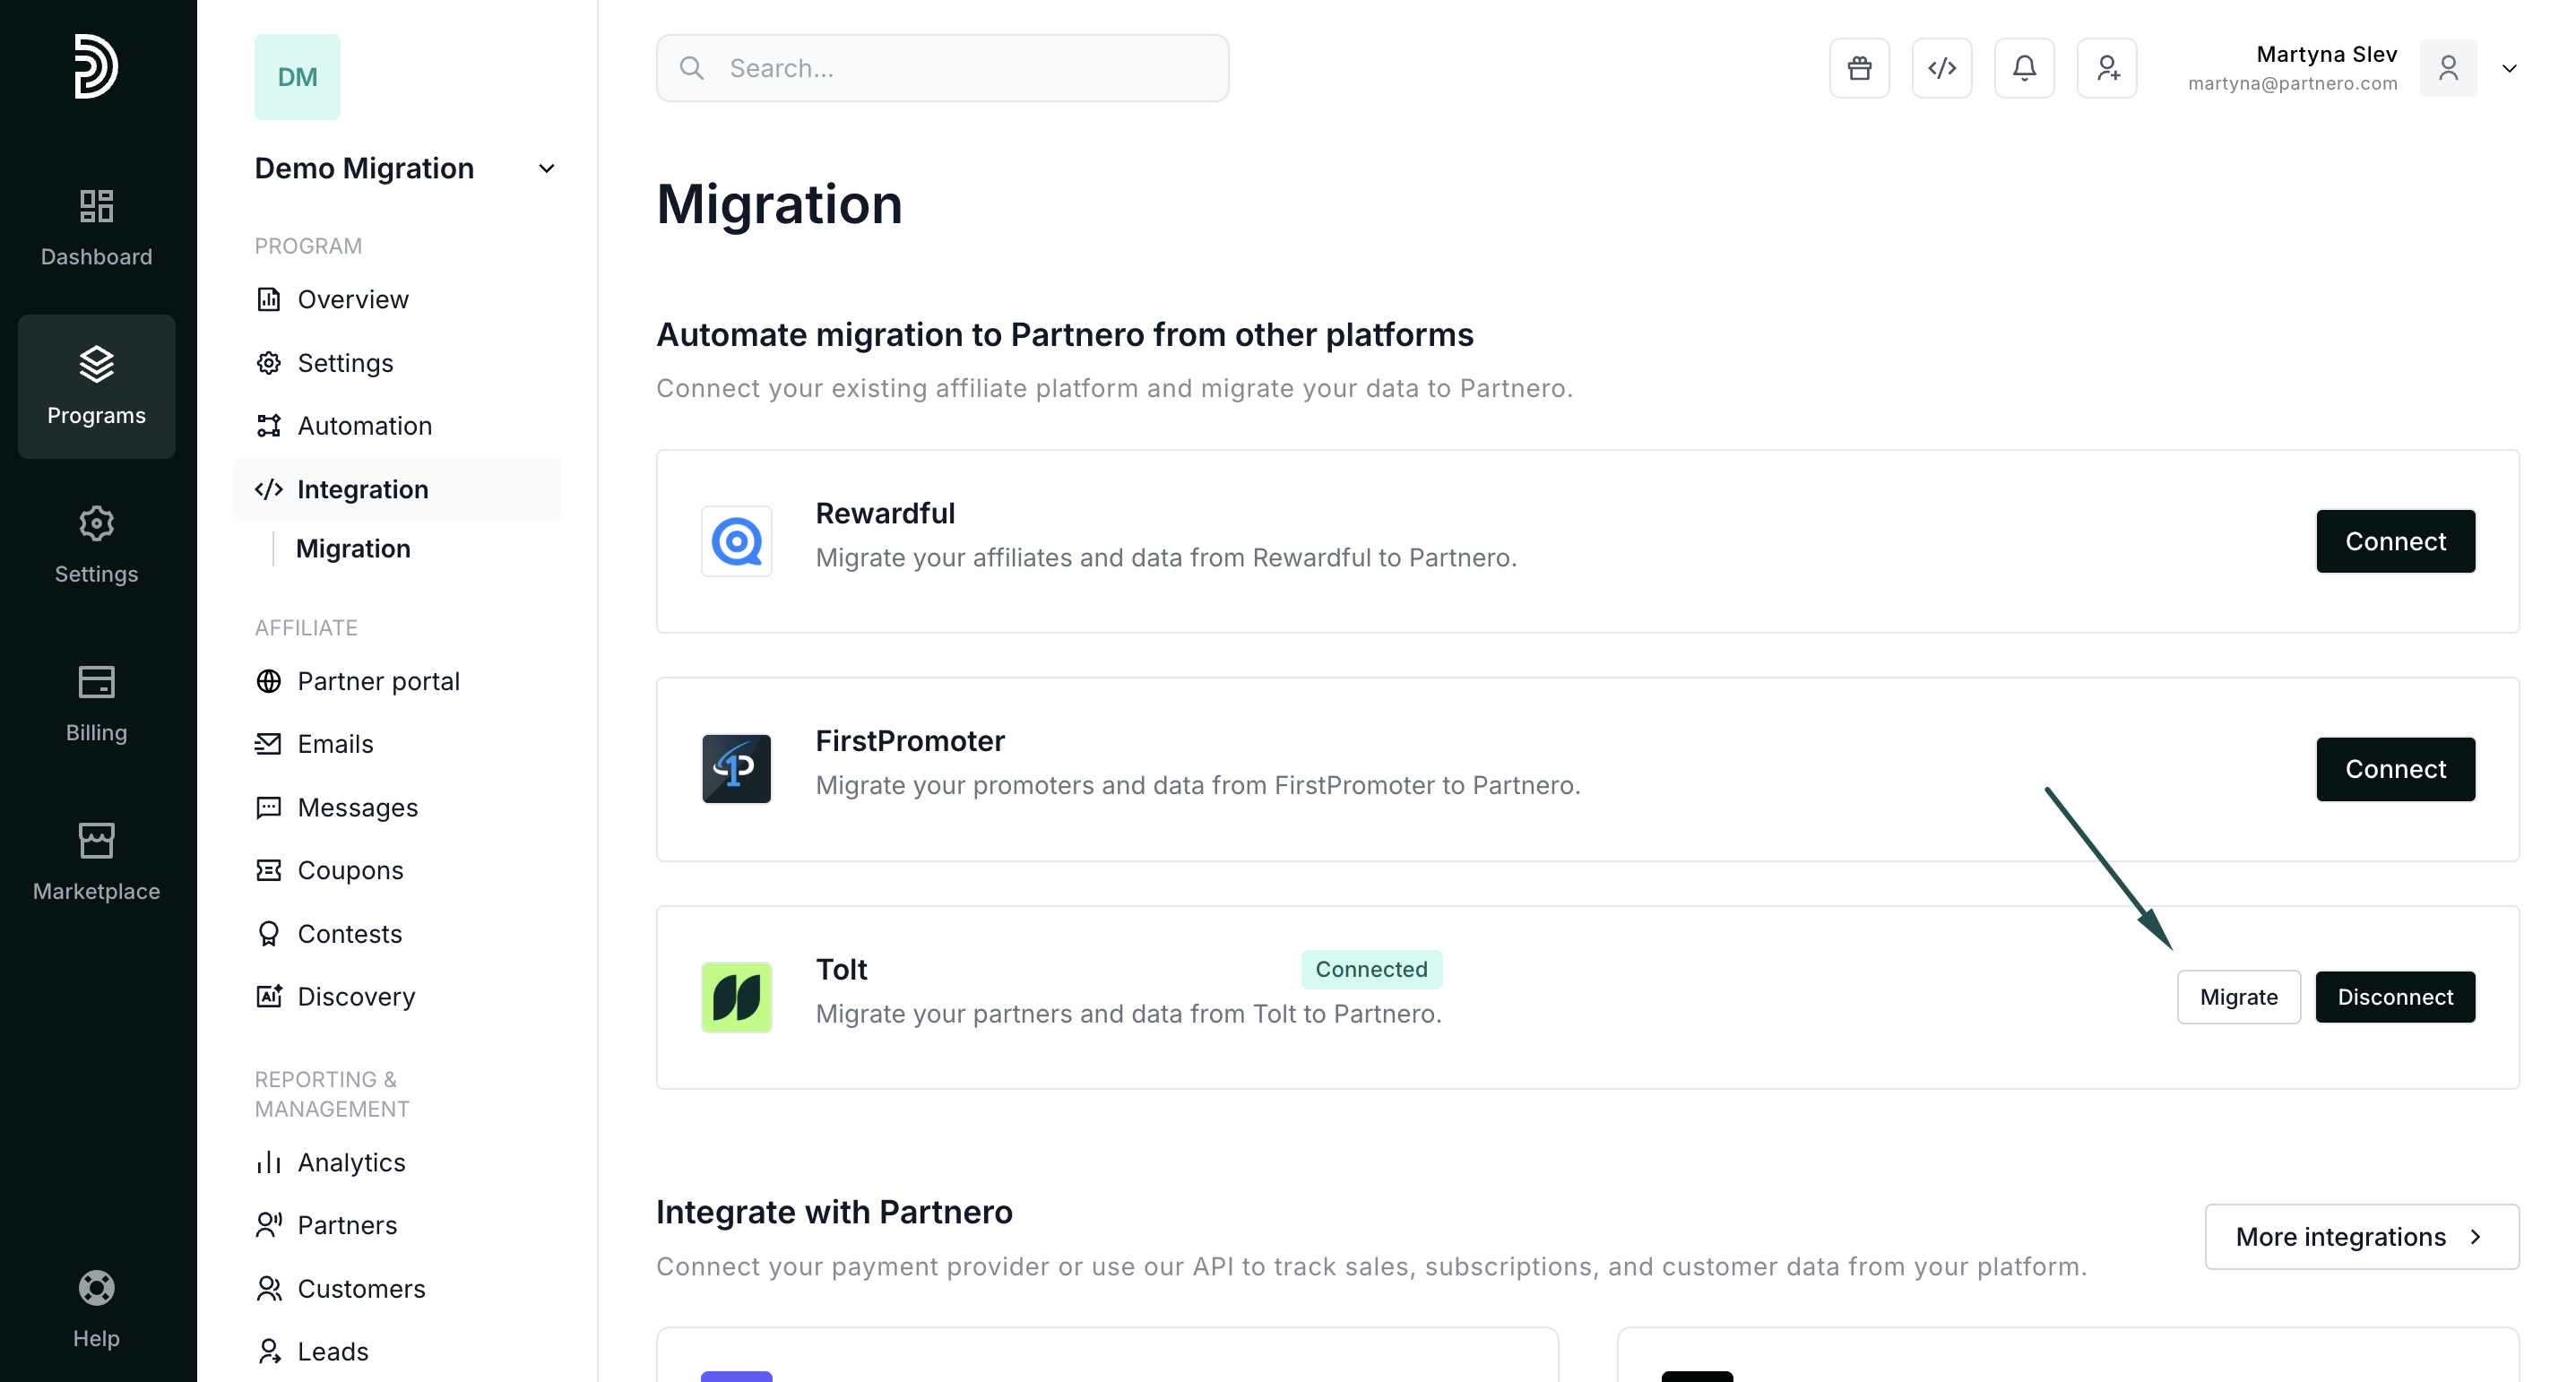The width and height of the screenshot is (2576, 1382).
Task: Click Connect button for Rewardful
Action: click(x=2394, y=541)
